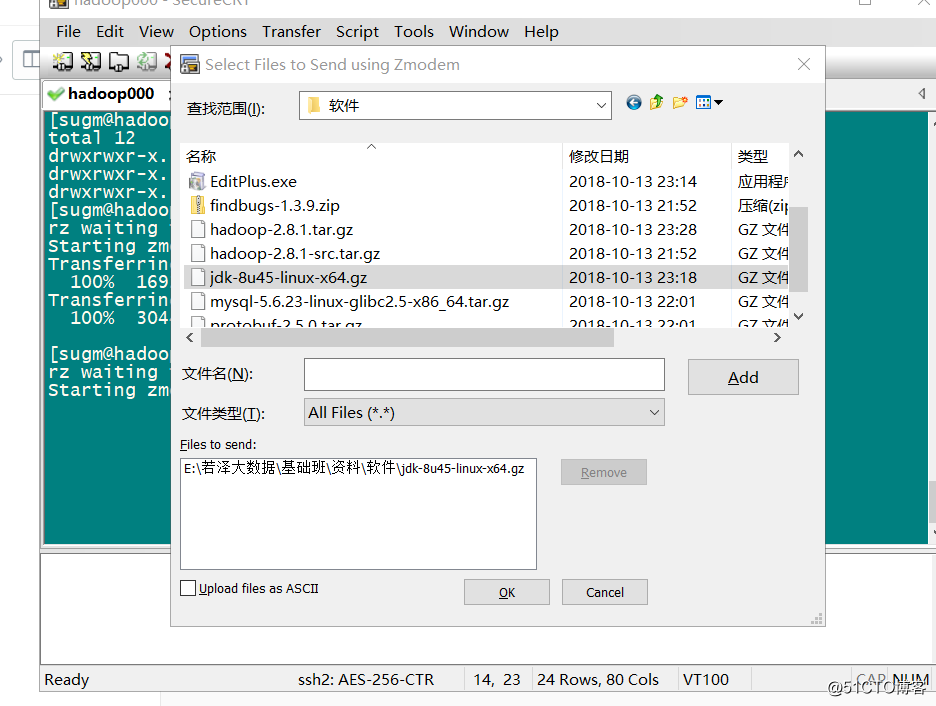Screen dimensions: 936x706
Task: Open the view menu icon dropdown
Action: [709, 103]
